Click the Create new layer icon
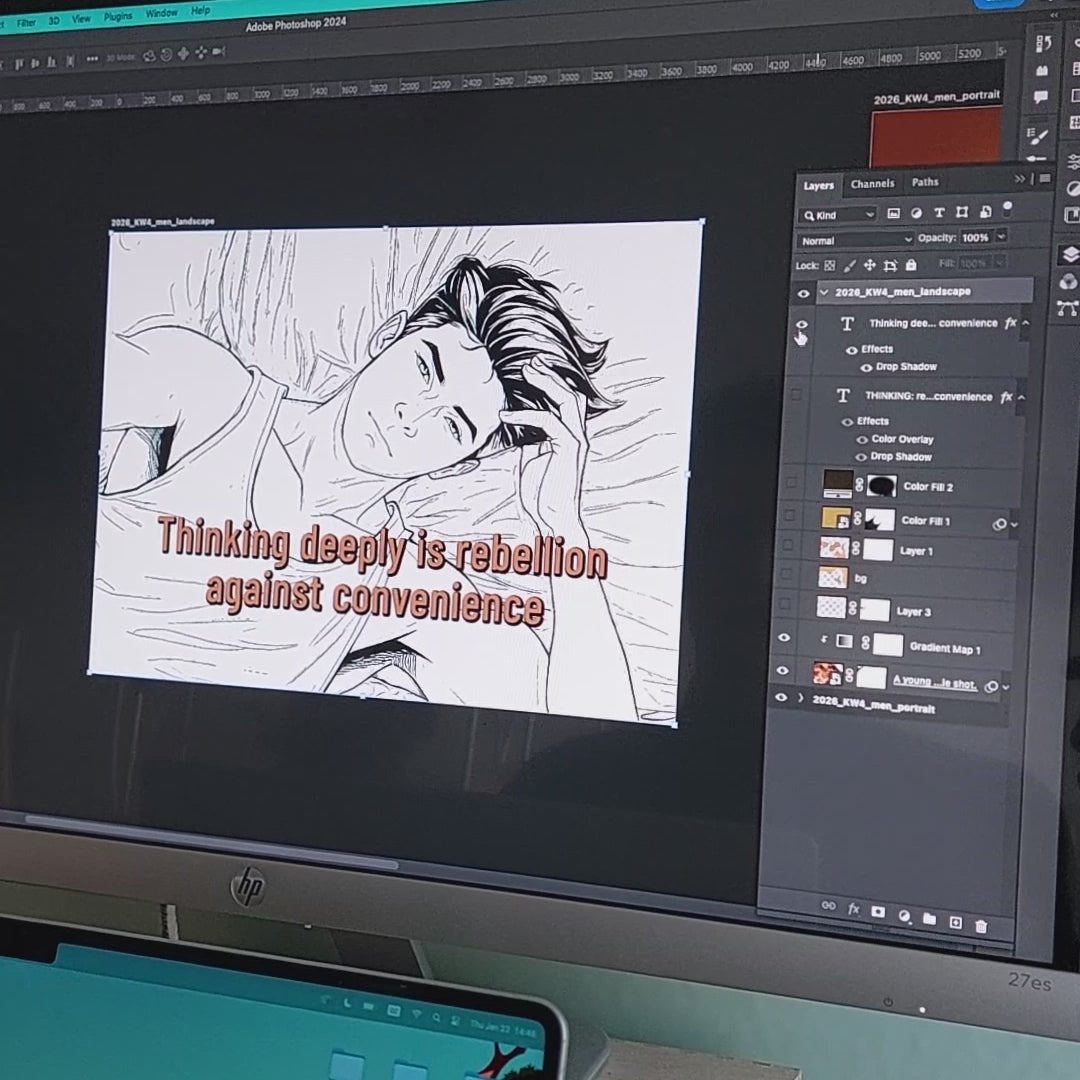Image resolution: width=1080 pixels, height=1080 pixels. coord(955,922)
